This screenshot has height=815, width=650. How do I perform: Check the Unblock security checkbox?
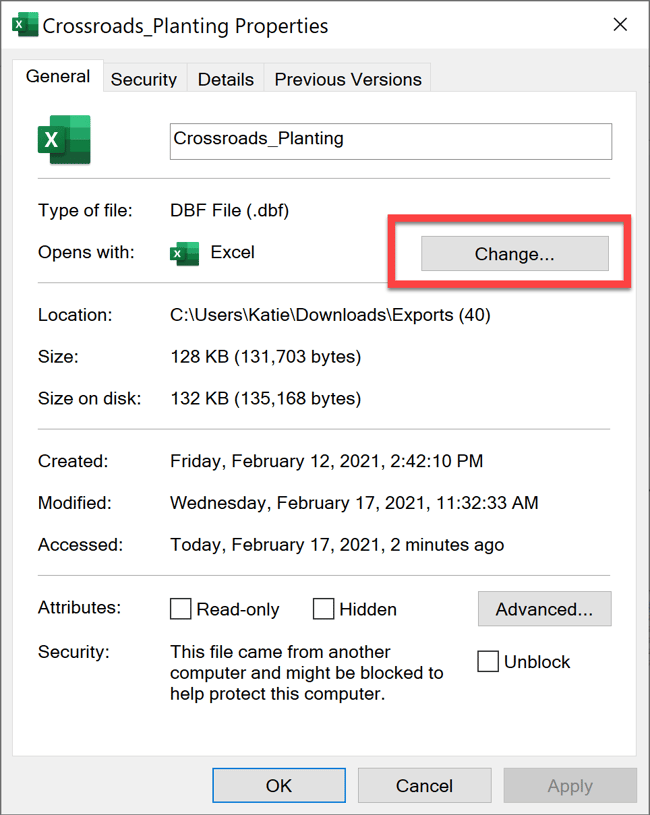(x=488, y=661)
